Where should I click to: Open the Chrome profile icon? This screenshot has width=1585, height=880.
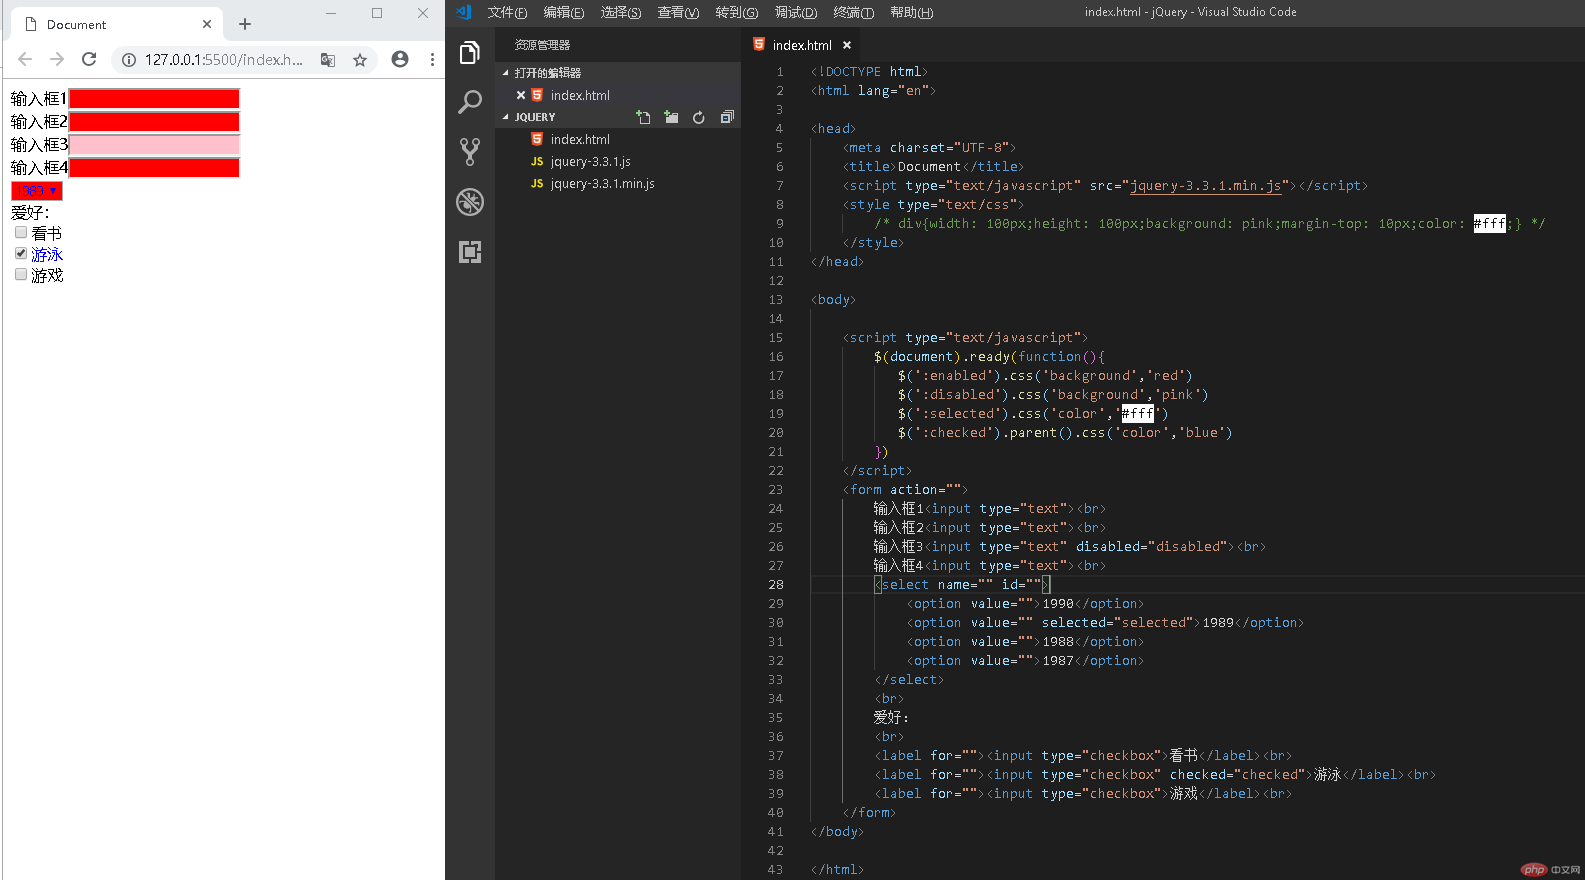point(400,59)
